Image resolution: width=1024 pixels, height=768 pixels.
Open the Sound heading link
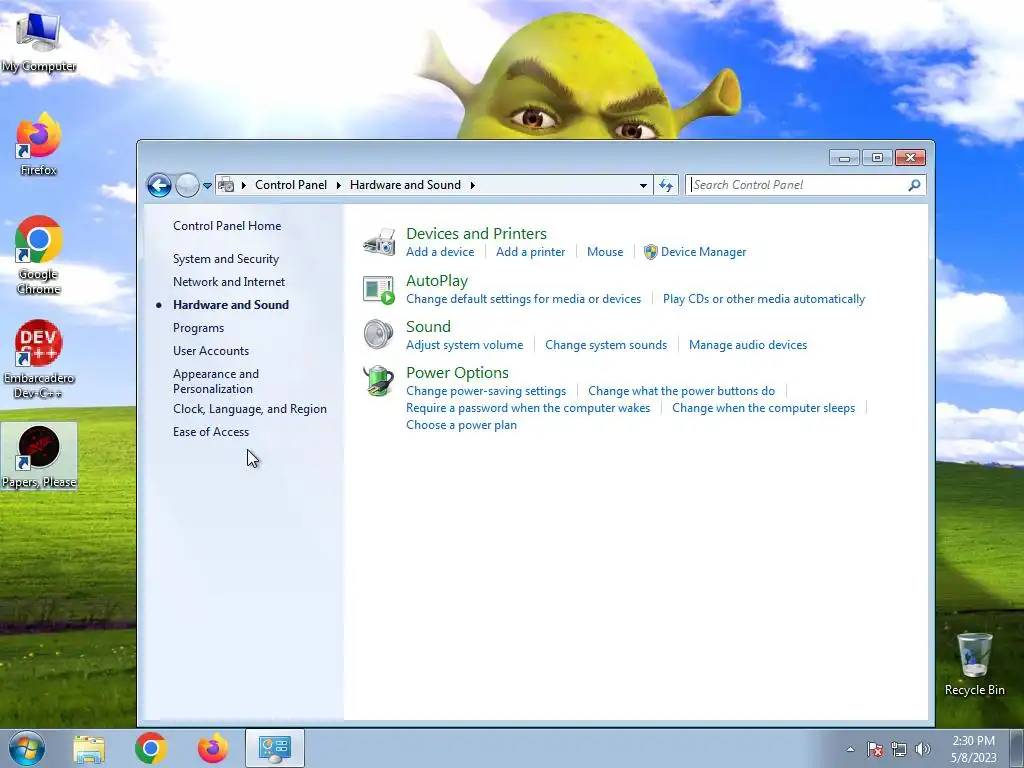[428, 327]
